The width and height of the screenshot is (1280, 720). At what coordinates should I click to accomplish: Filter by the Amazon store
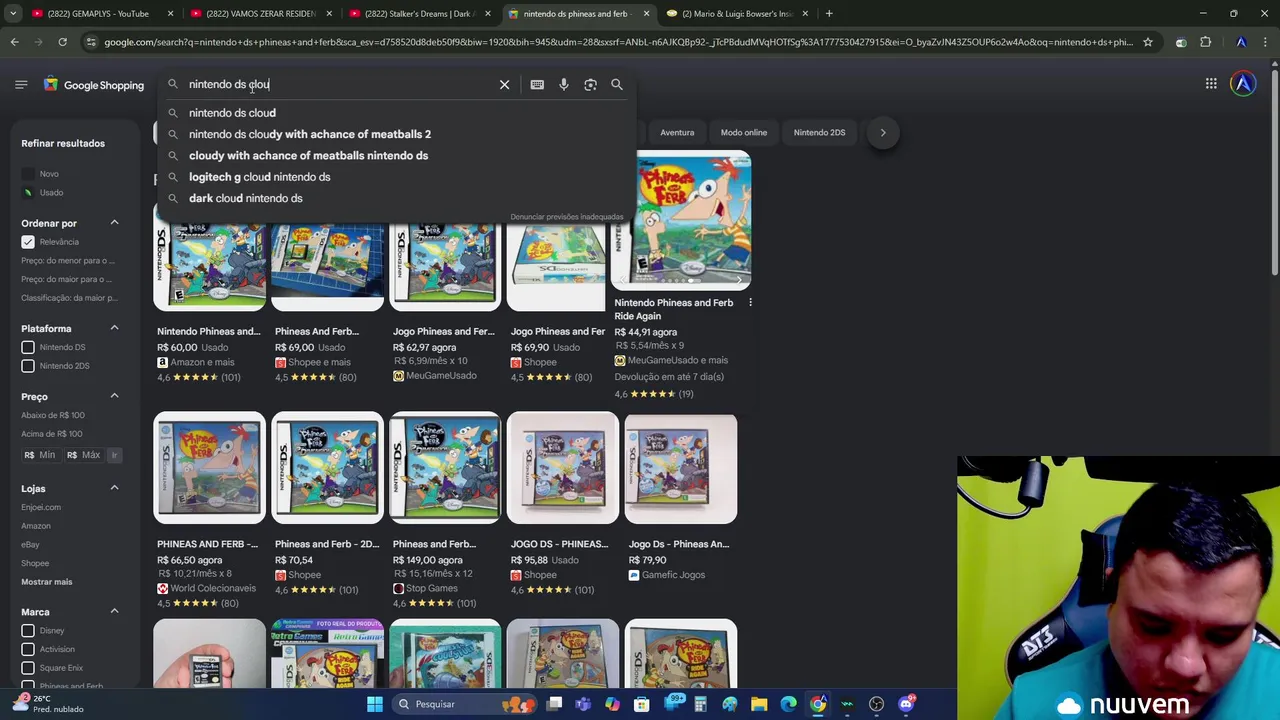(x=36, y=526)
